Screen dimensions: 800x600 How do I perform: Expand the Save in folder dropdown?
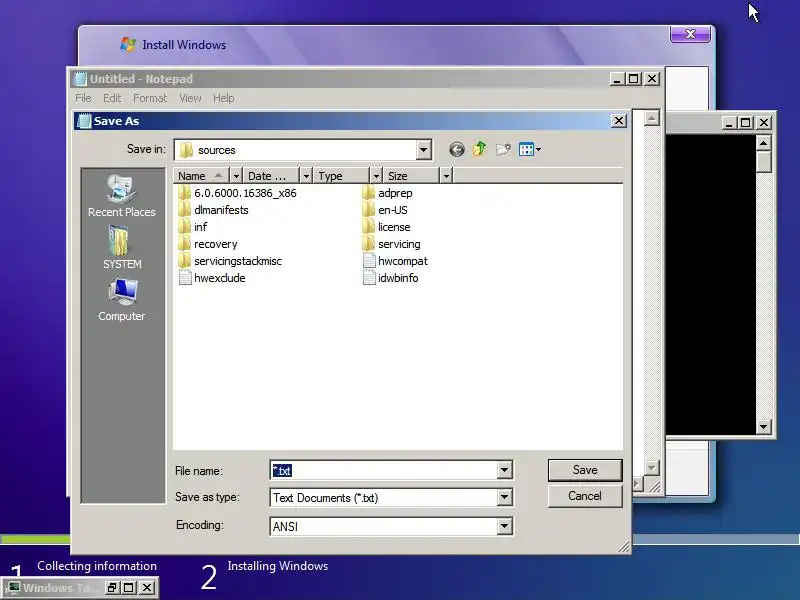(423, 150)
